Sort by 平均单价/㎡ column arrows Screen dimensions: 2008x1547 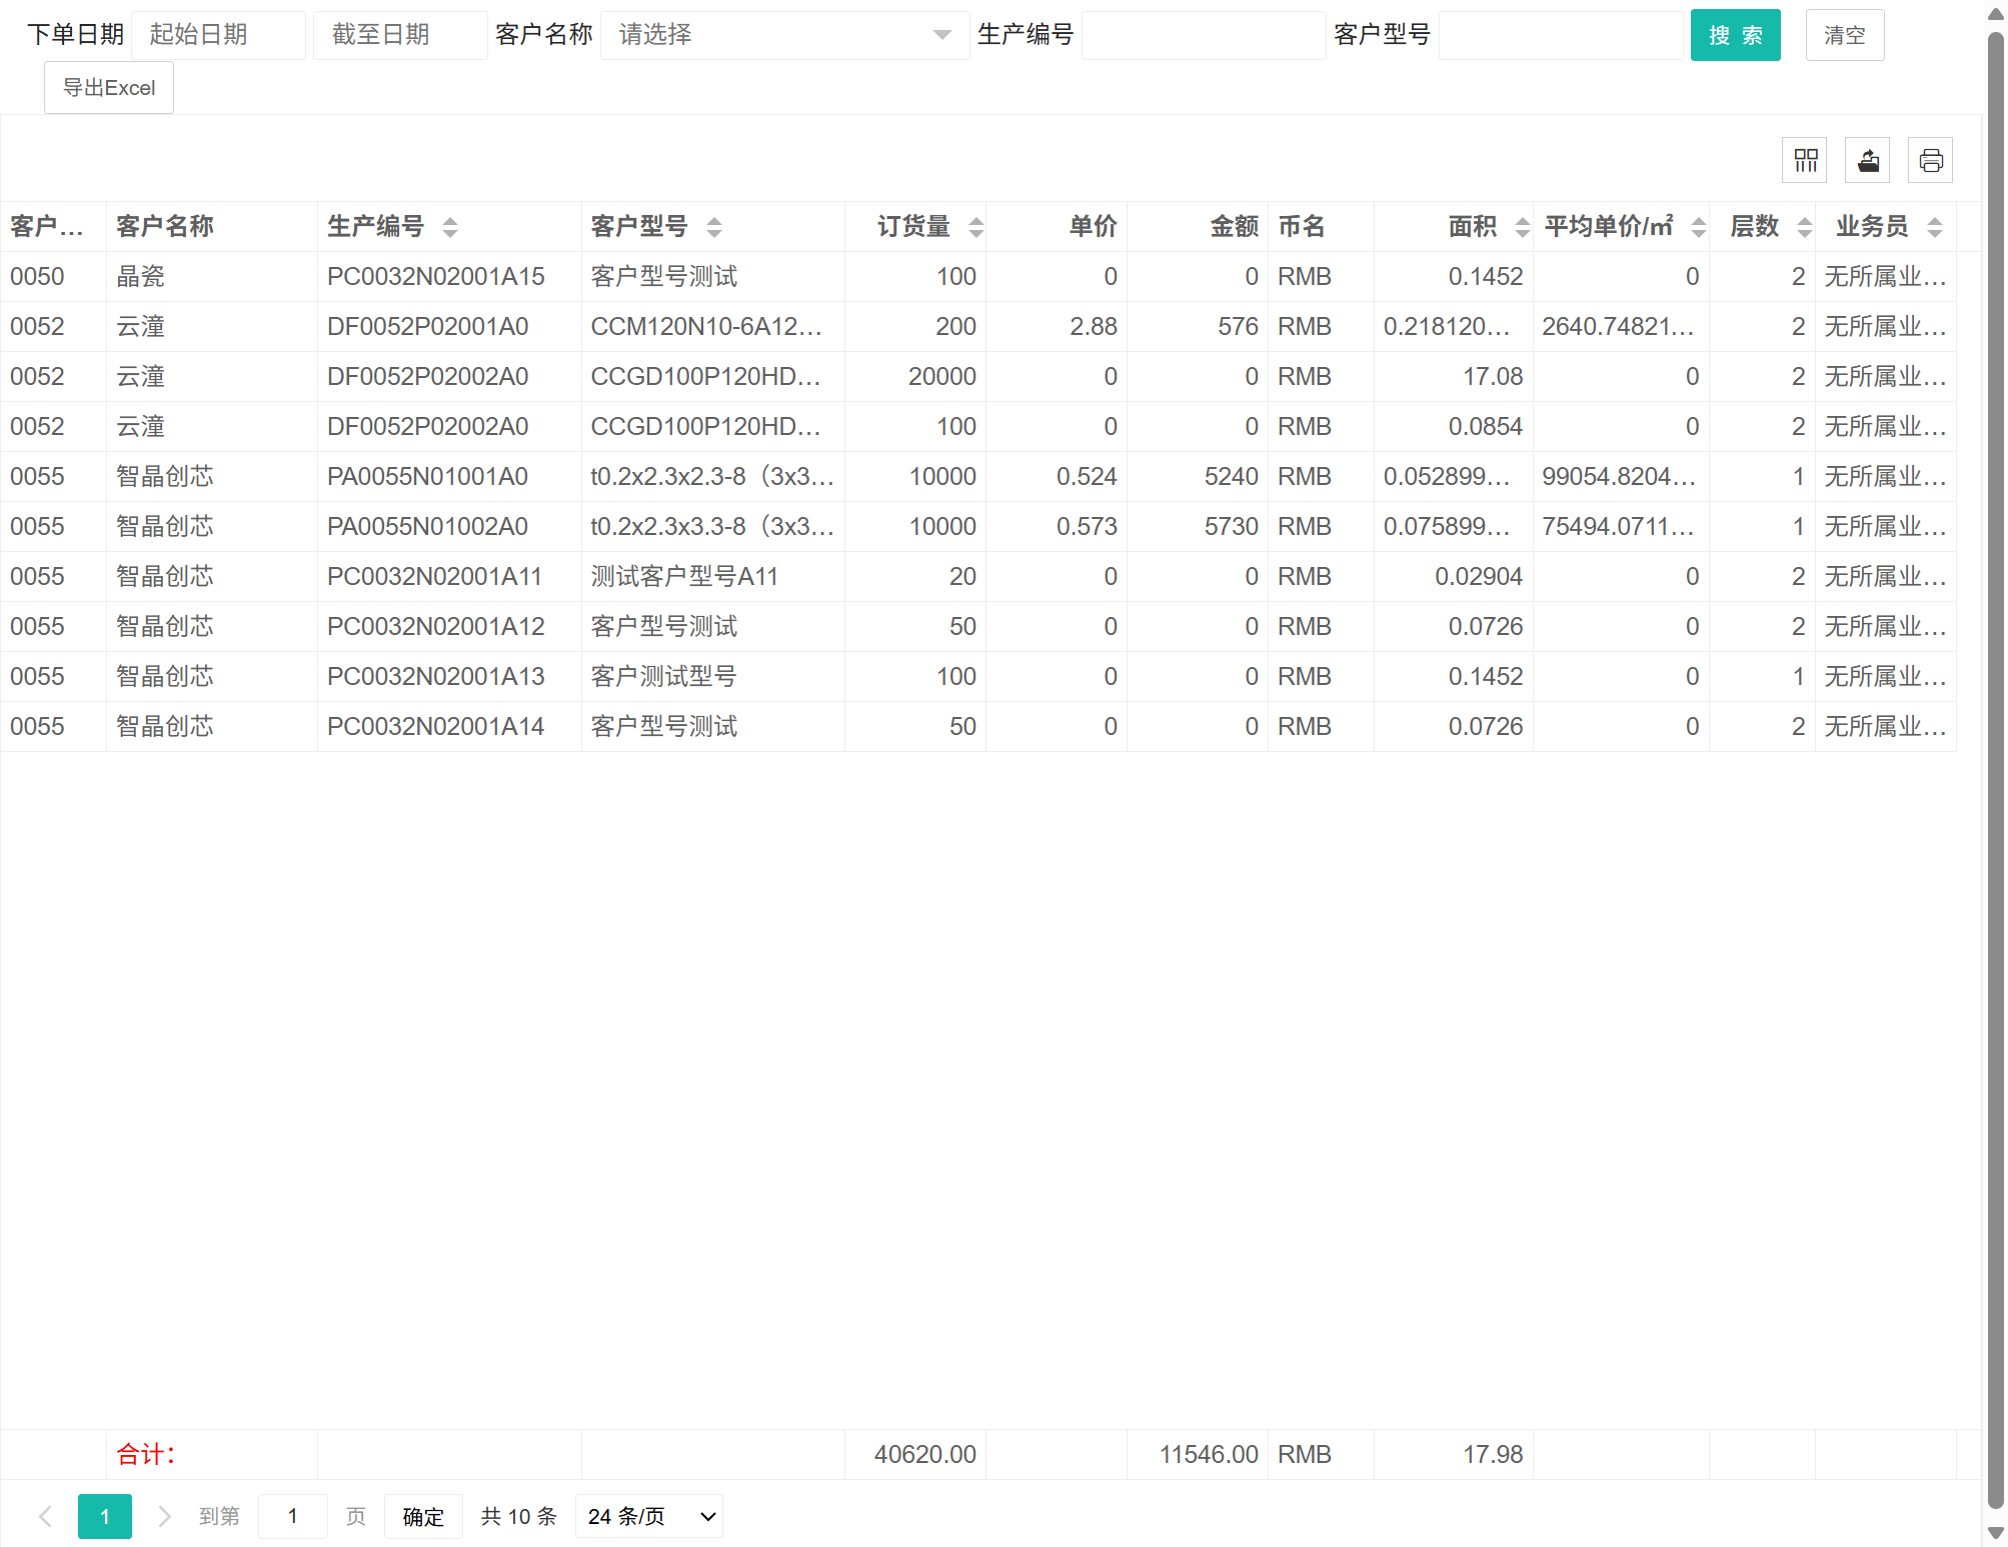click(1698, 227)
